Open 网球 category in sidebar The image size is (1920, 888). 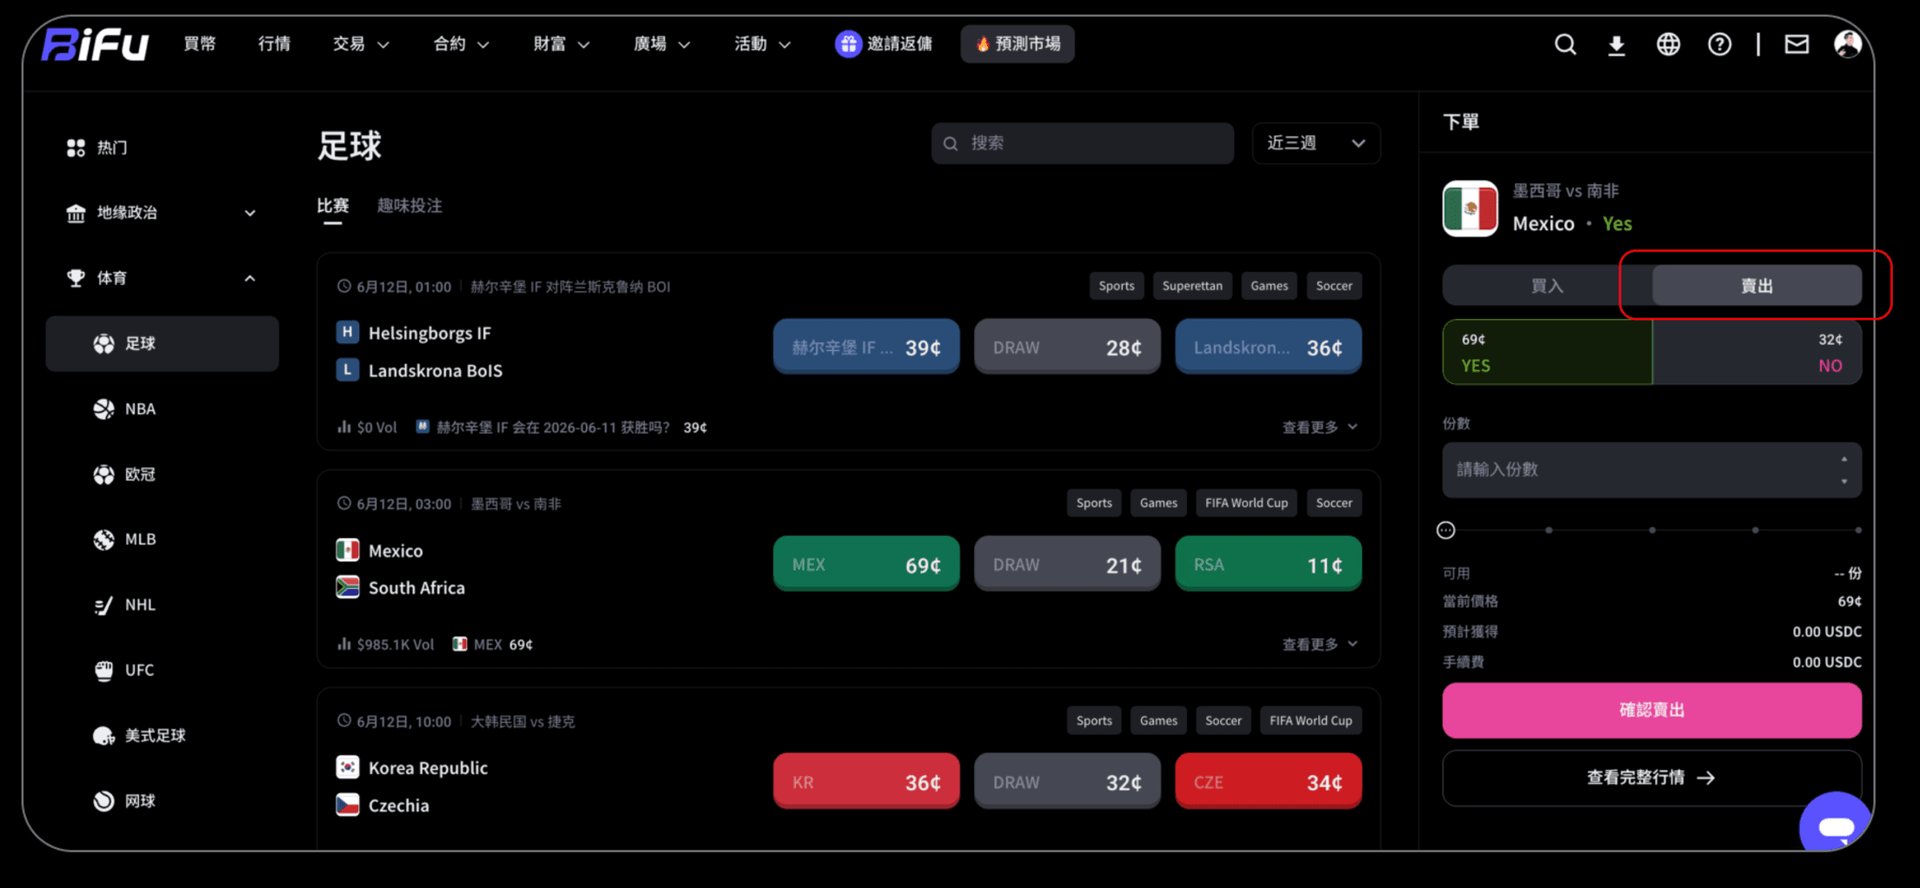pyautogui.click(x=162, y=801)
